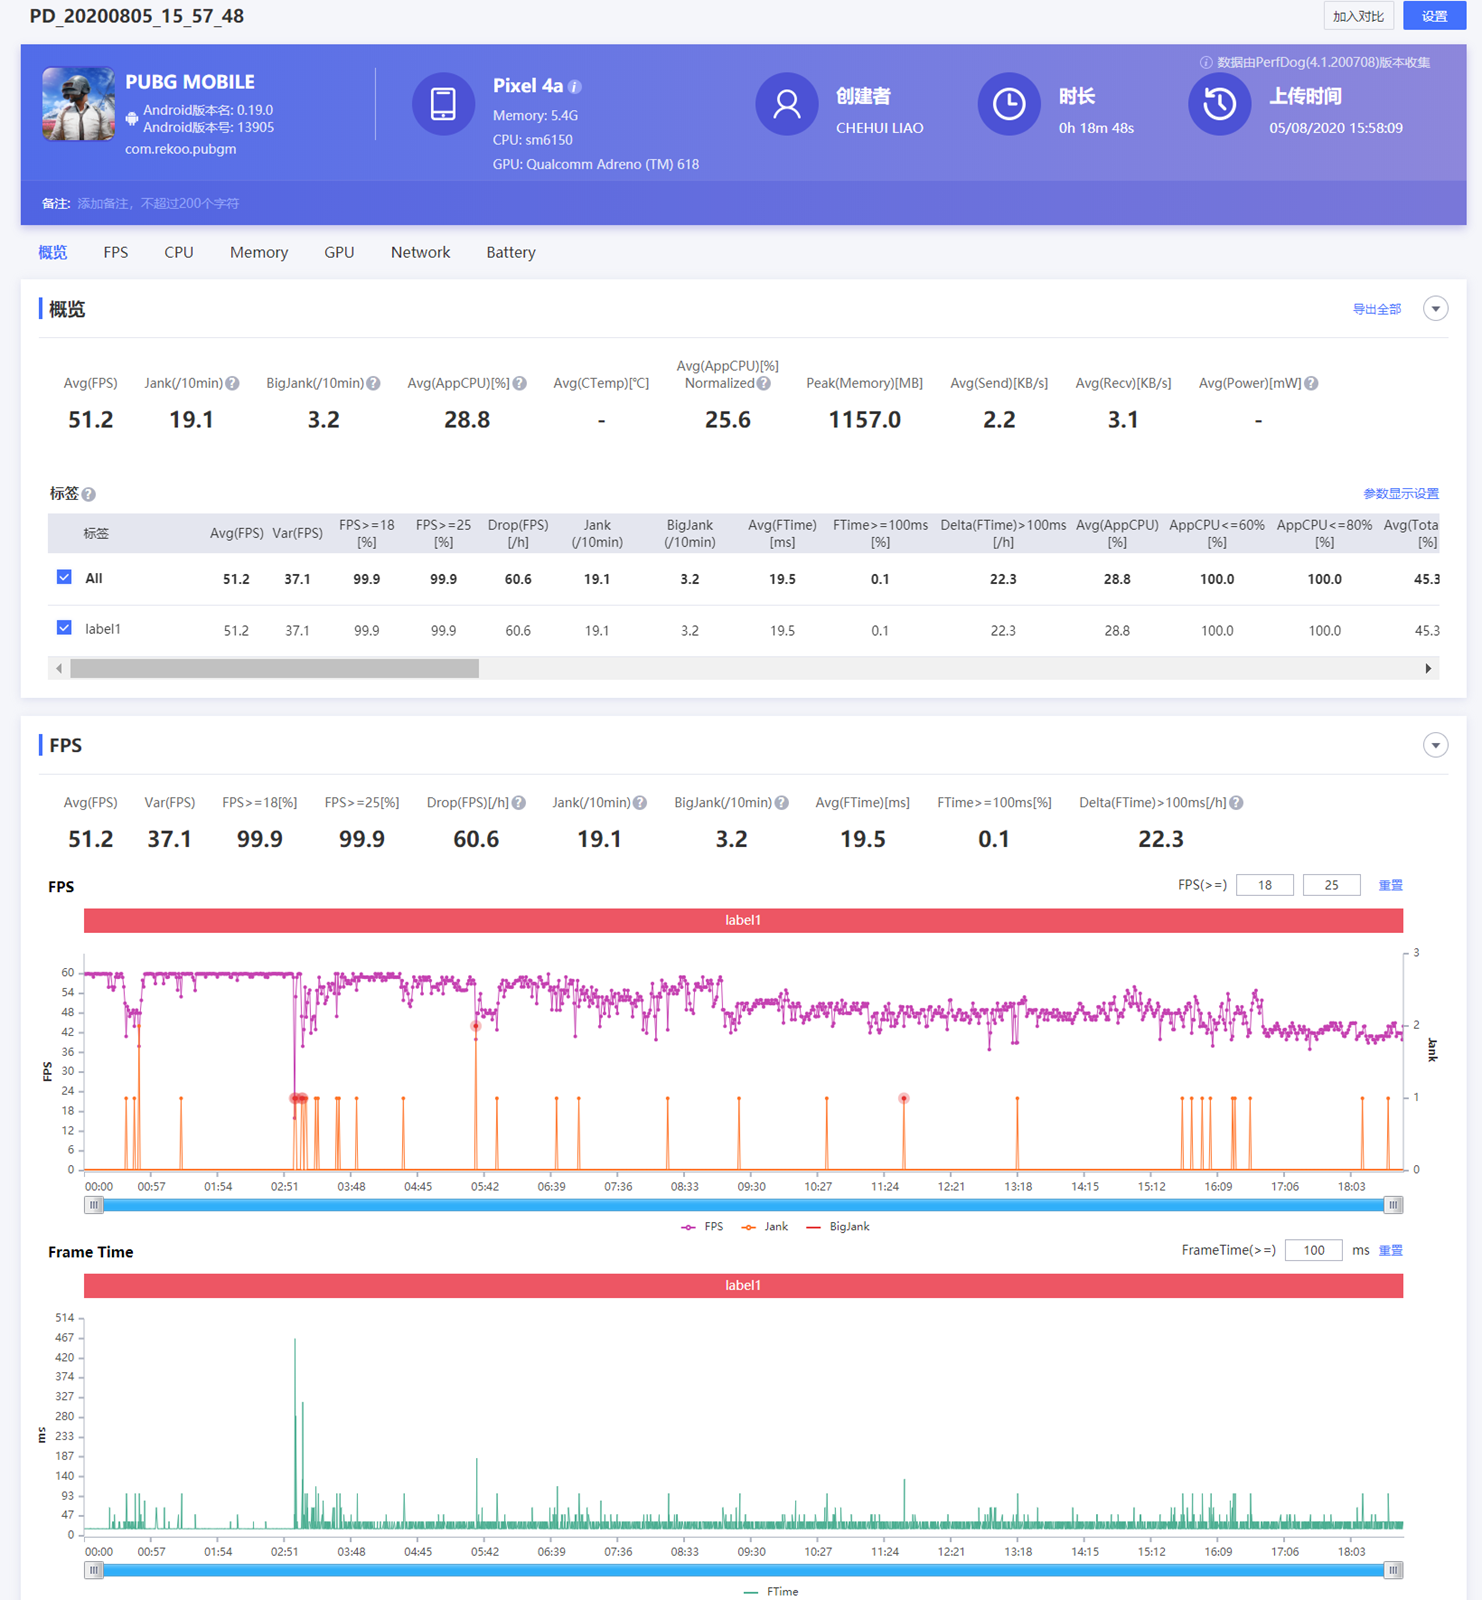Click the help icon beside Jank(/10min) in overview
The height and width of the screenshot is (1600, 1482).
(x=232, y=384)
